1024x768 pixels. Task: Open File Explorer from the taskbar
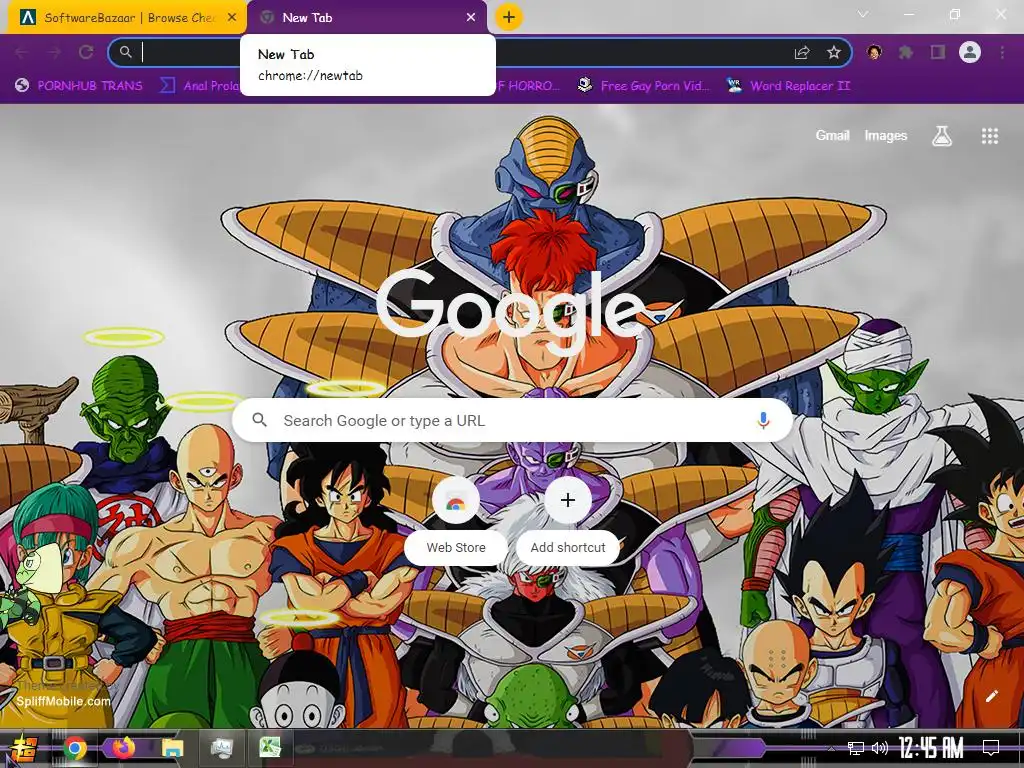(x=172, y=748)
